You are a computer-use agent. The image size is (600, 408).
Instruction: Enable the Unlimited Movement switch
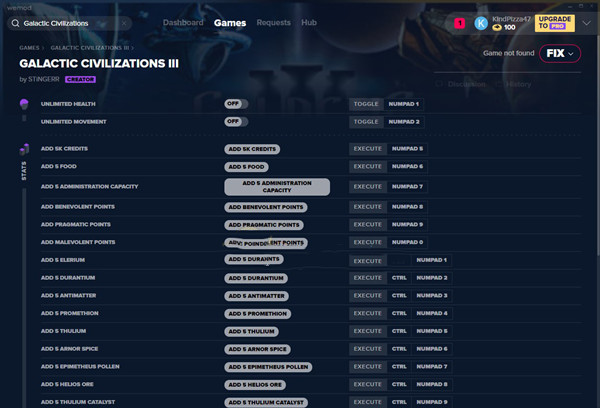click(x=236, y=122)
